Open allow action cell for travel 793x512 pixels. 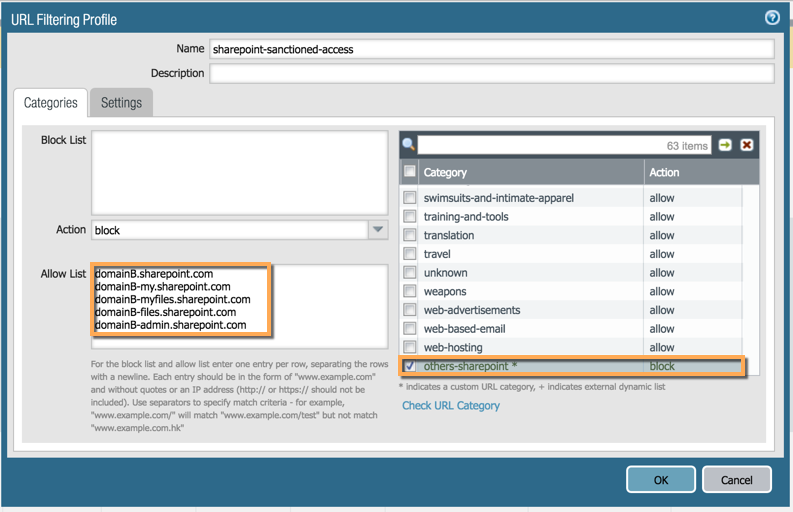click(693, 253)
